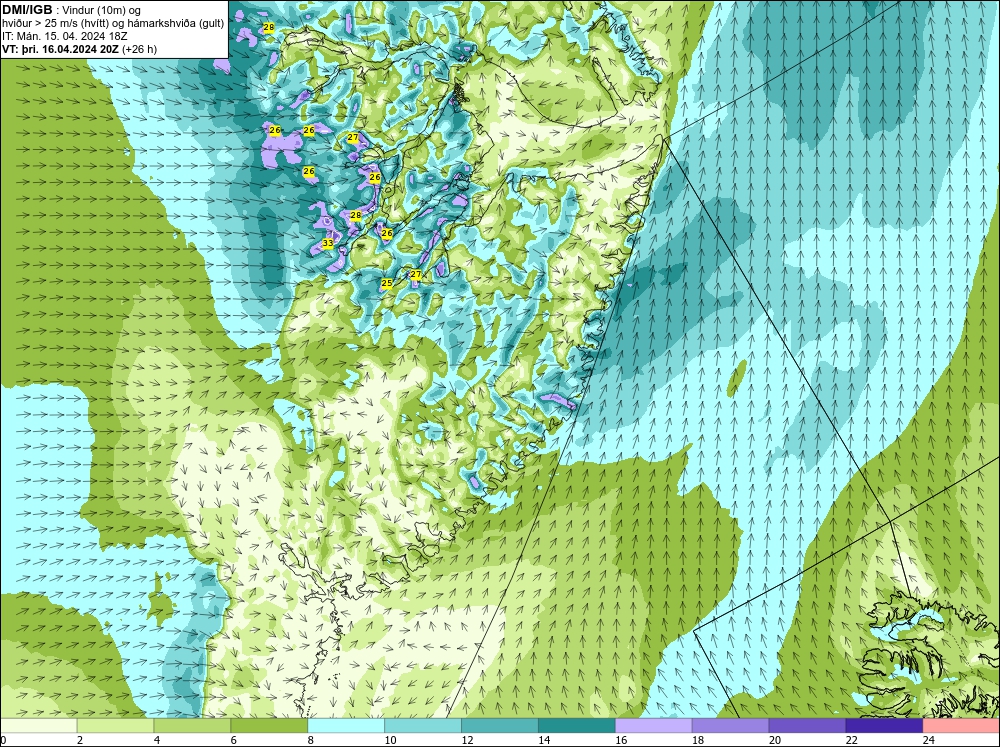Click the legend scale value 18
Viewport: 1000px width, 747px height.
(698, 740)
